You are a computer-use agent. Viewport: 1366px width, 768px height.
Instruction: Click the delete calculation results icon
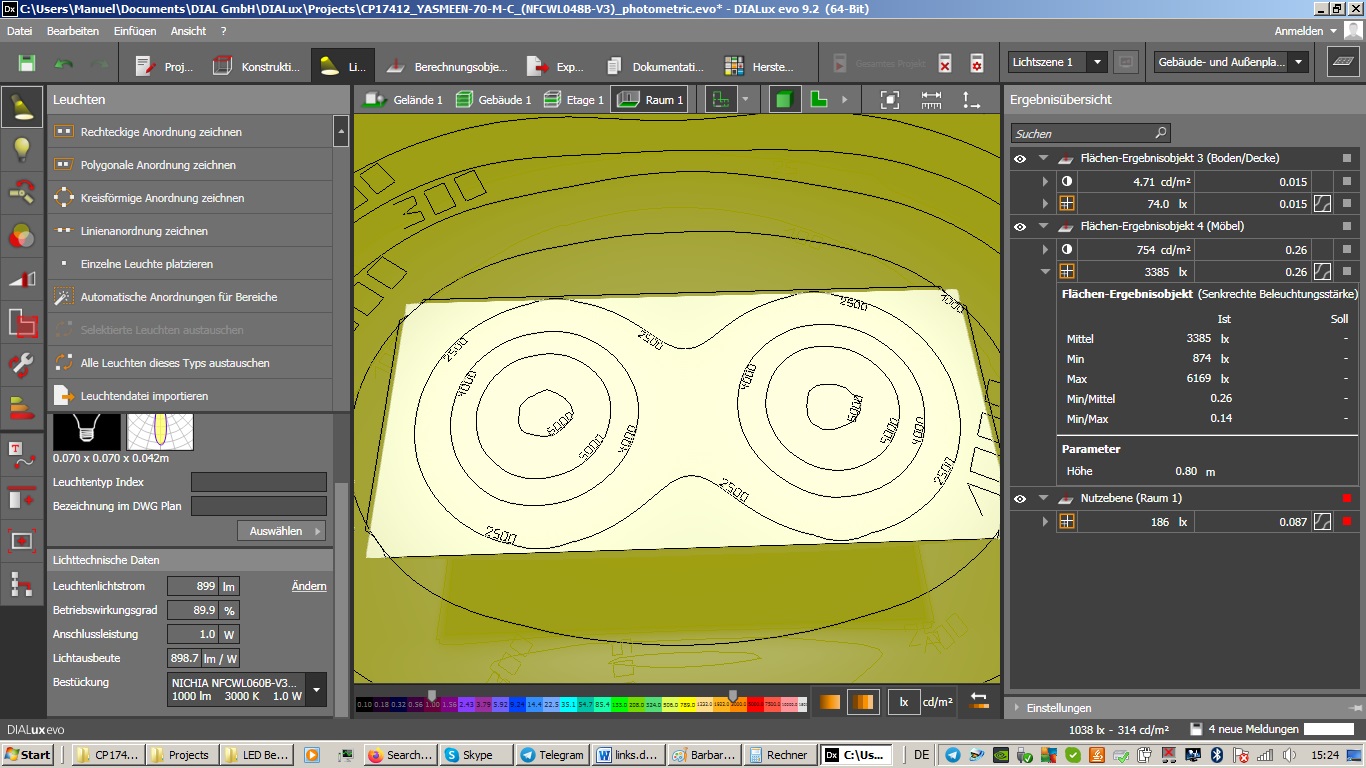[945, 64]
